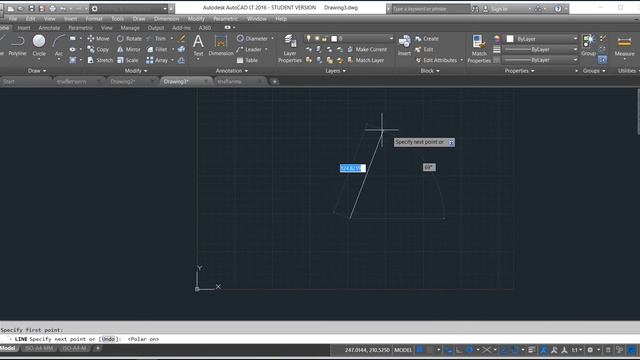Click the block Edit button
640x360 pixels.
click(x=424, y=49)
